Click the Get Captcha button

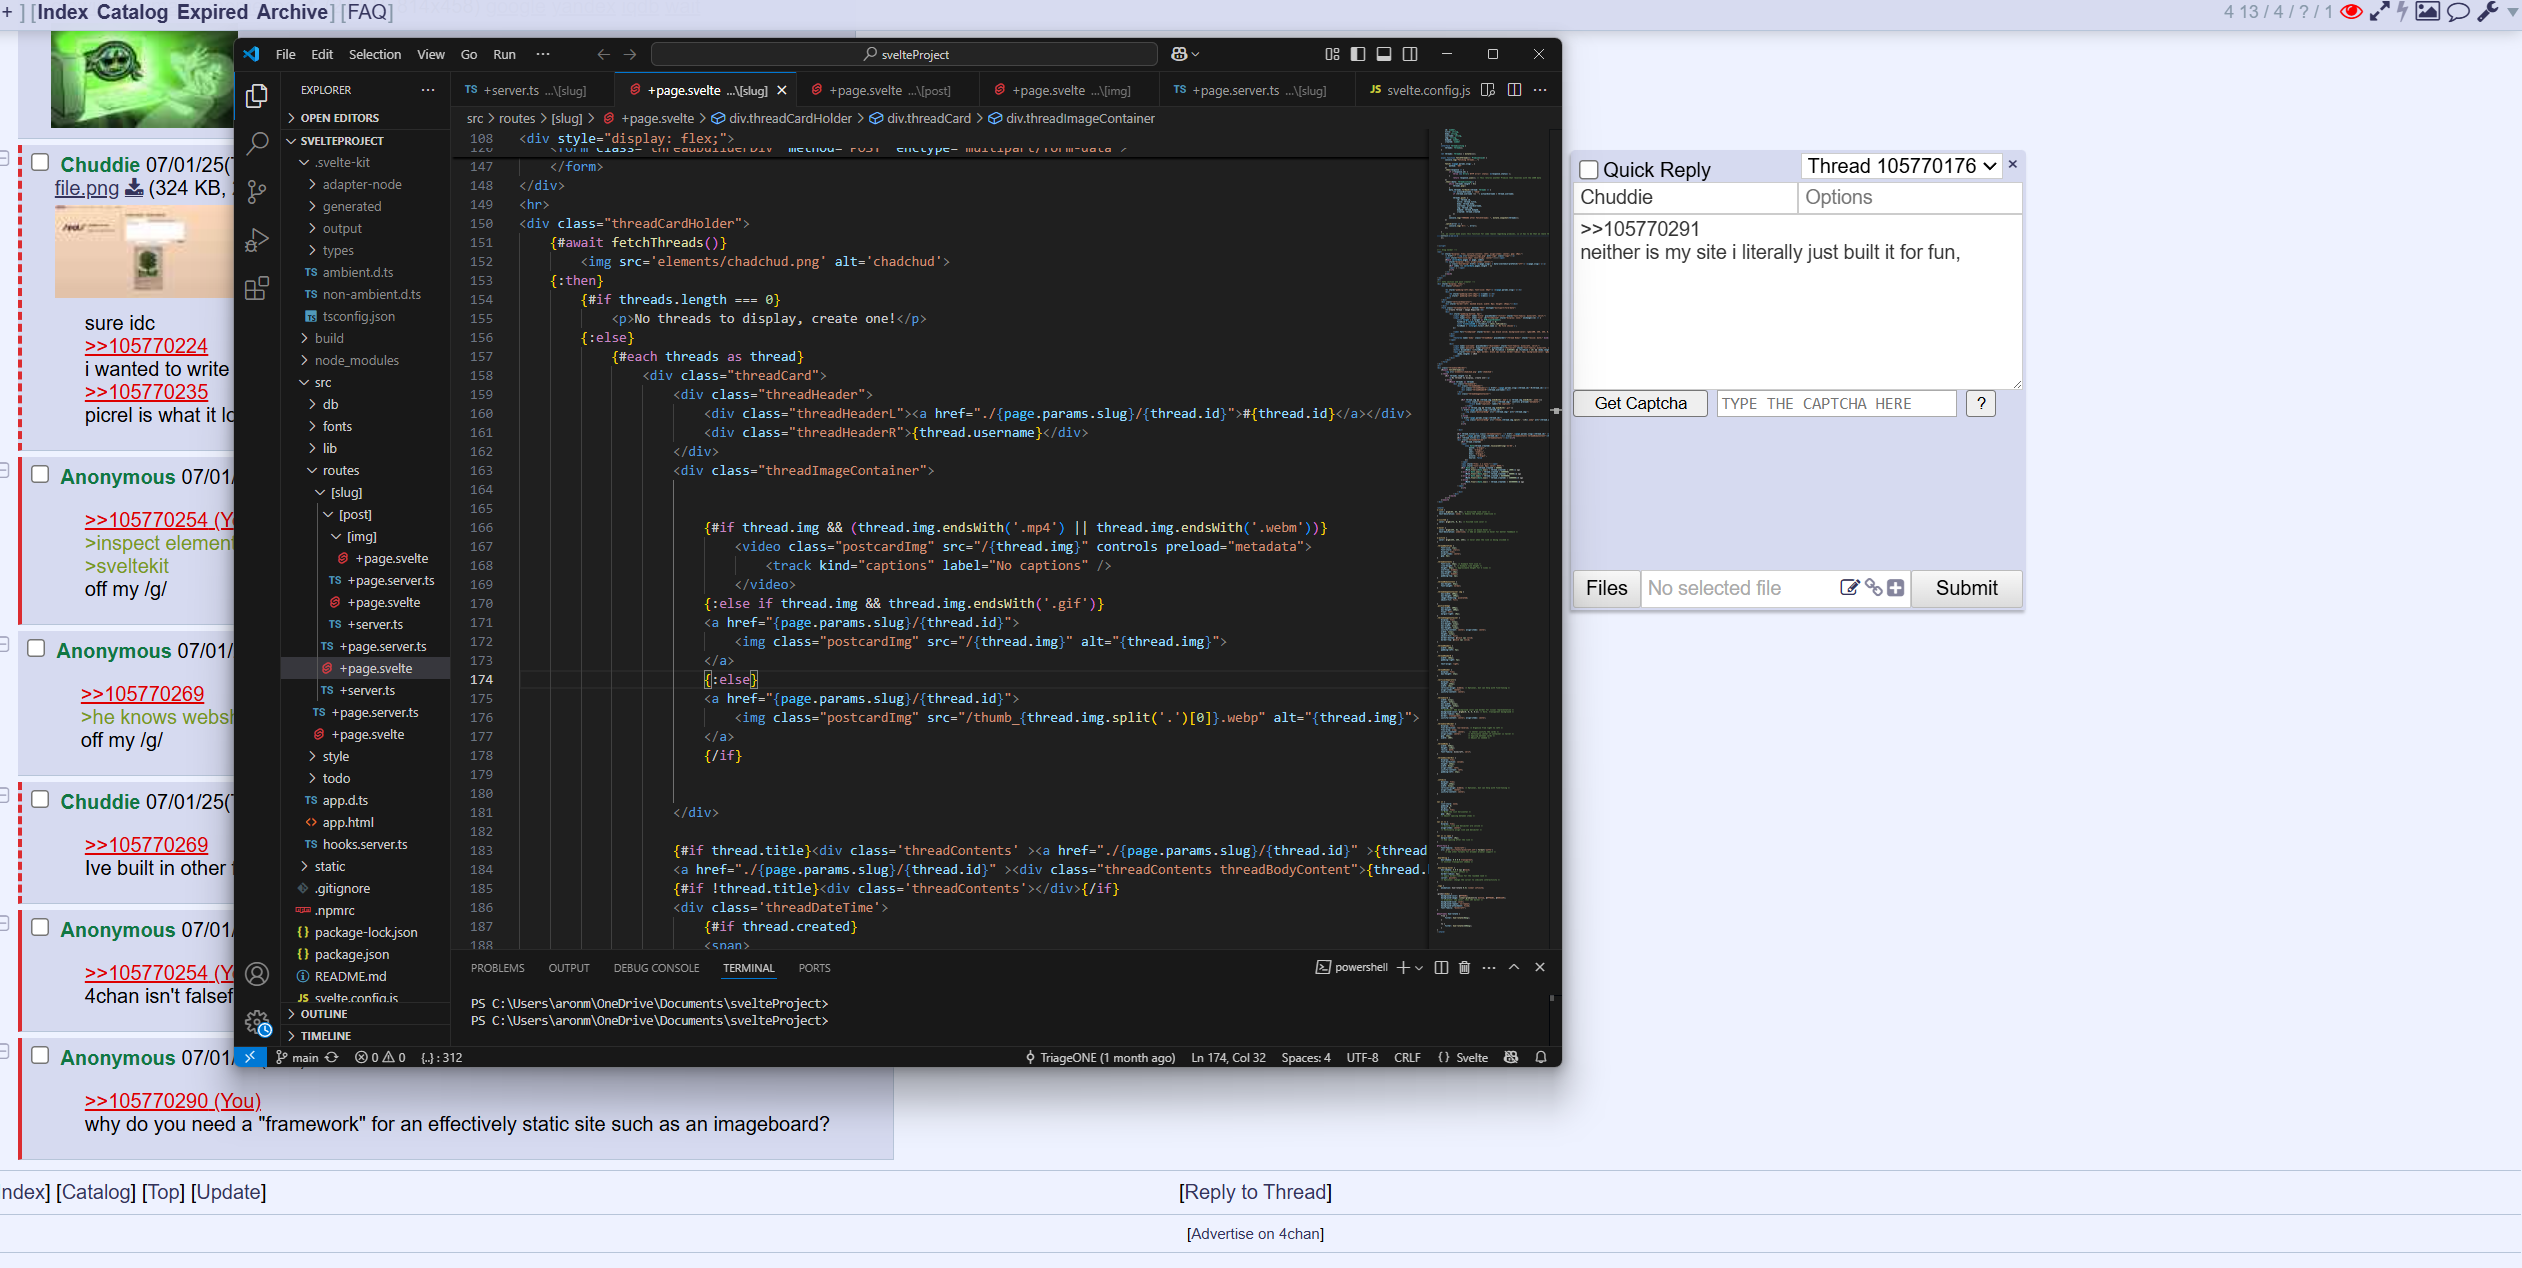tap(1640, 403)
